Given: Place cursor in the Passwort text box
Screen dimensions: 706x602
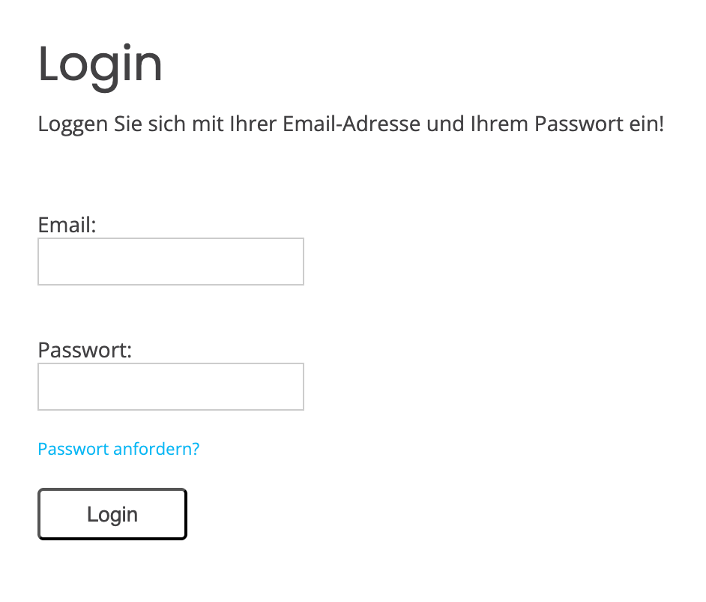Looking at the screenshot, I should (x=170, y=386).
